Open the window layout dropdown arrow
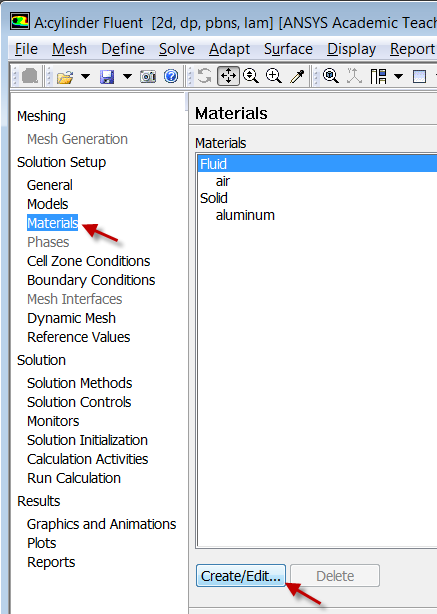This screenshot has height=614, width=437. [399, 76]
